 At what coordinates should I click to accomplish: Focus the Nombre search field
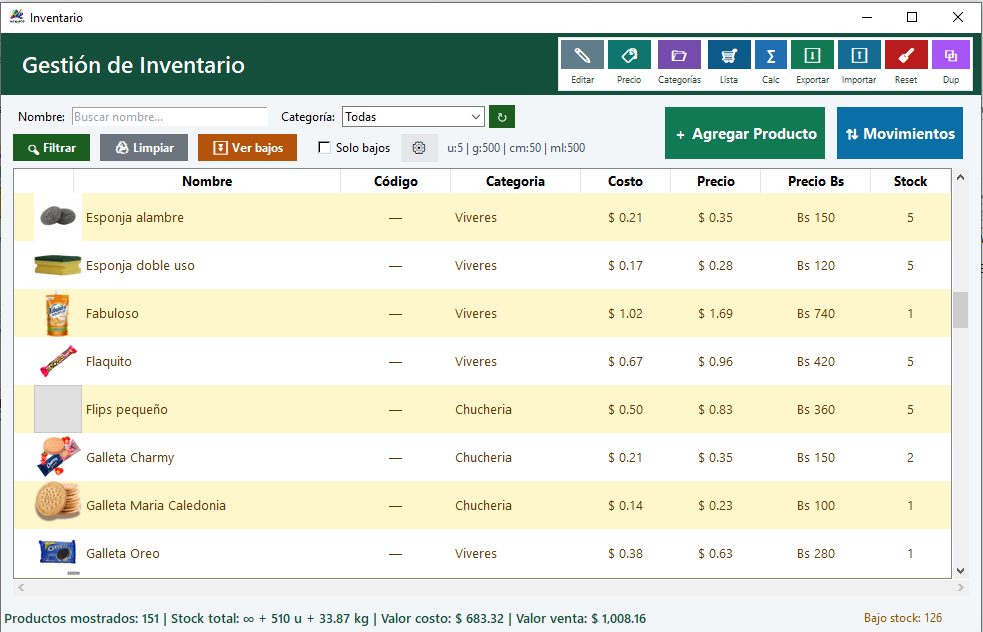point(170,117)
